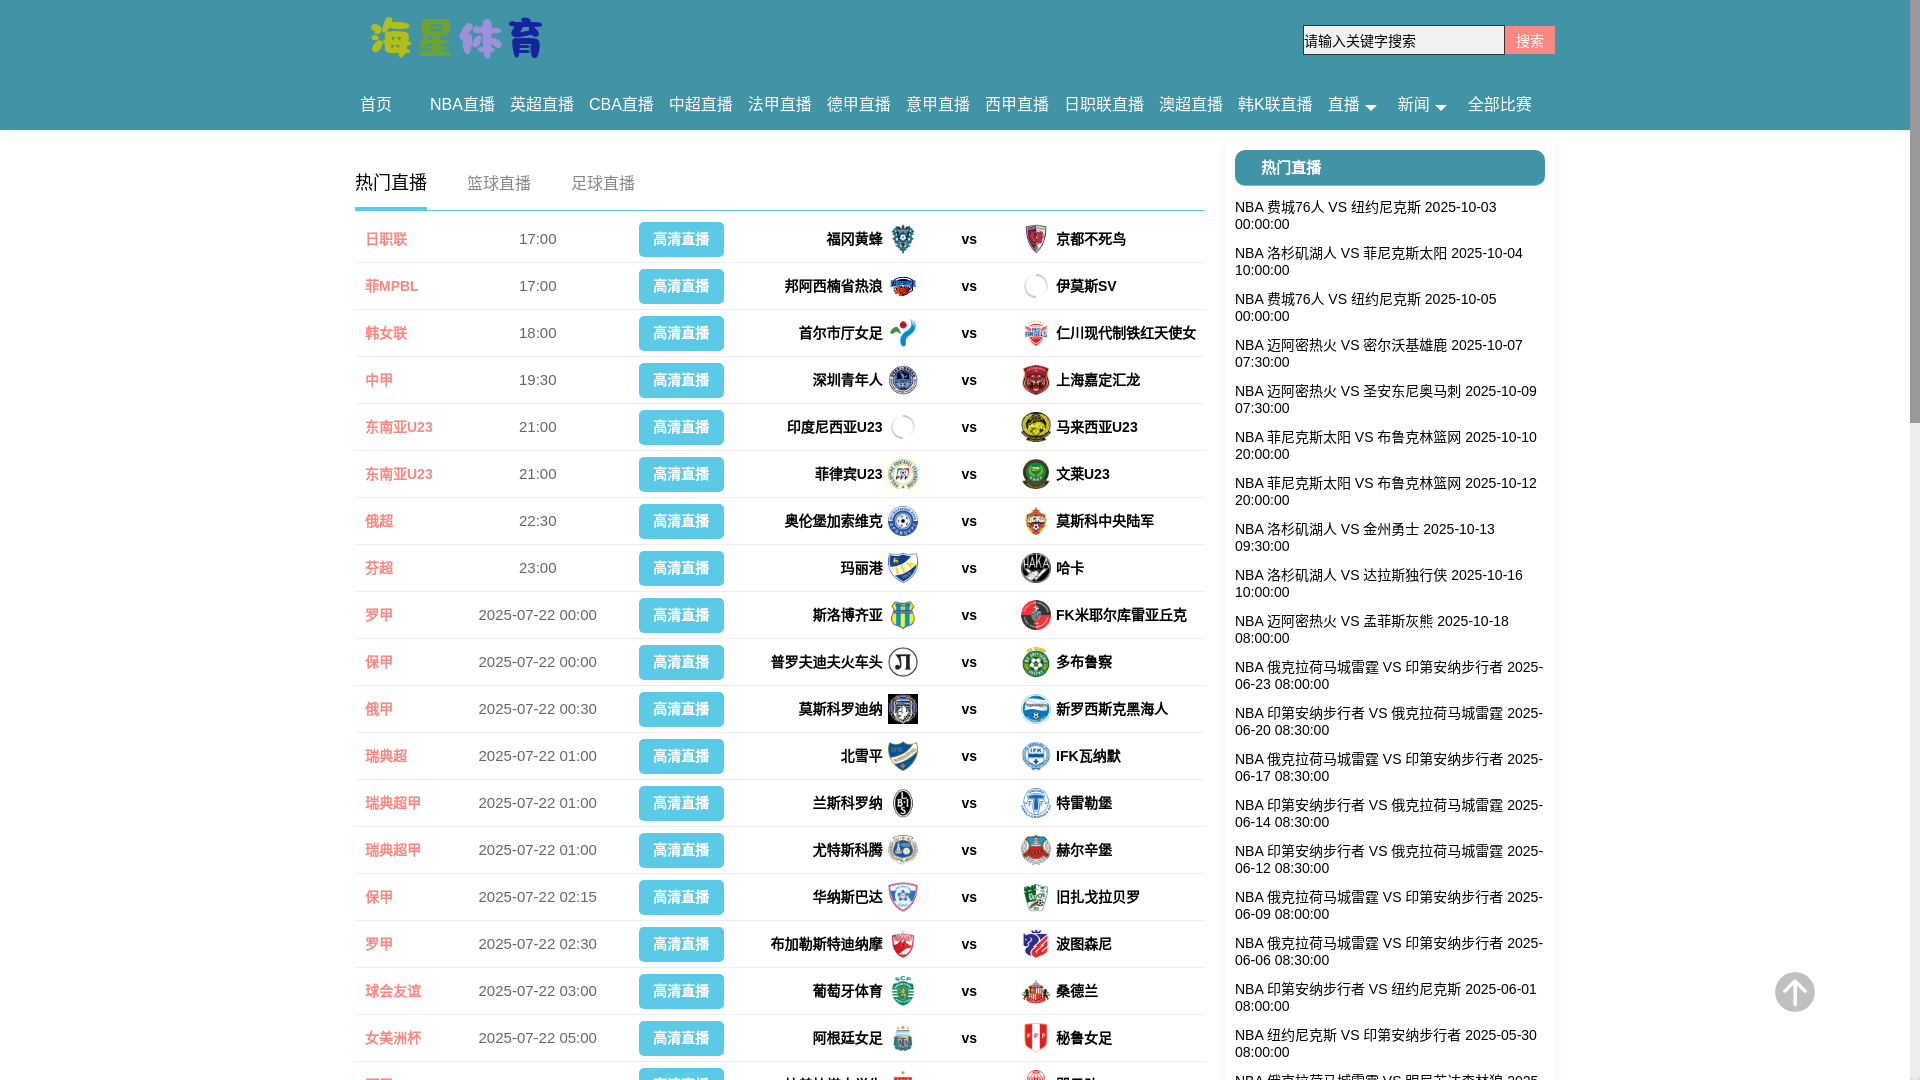Click the 普罗夫迪夫火车头 team logo
Screen dimensions: 1920x1080
(903, 662)
